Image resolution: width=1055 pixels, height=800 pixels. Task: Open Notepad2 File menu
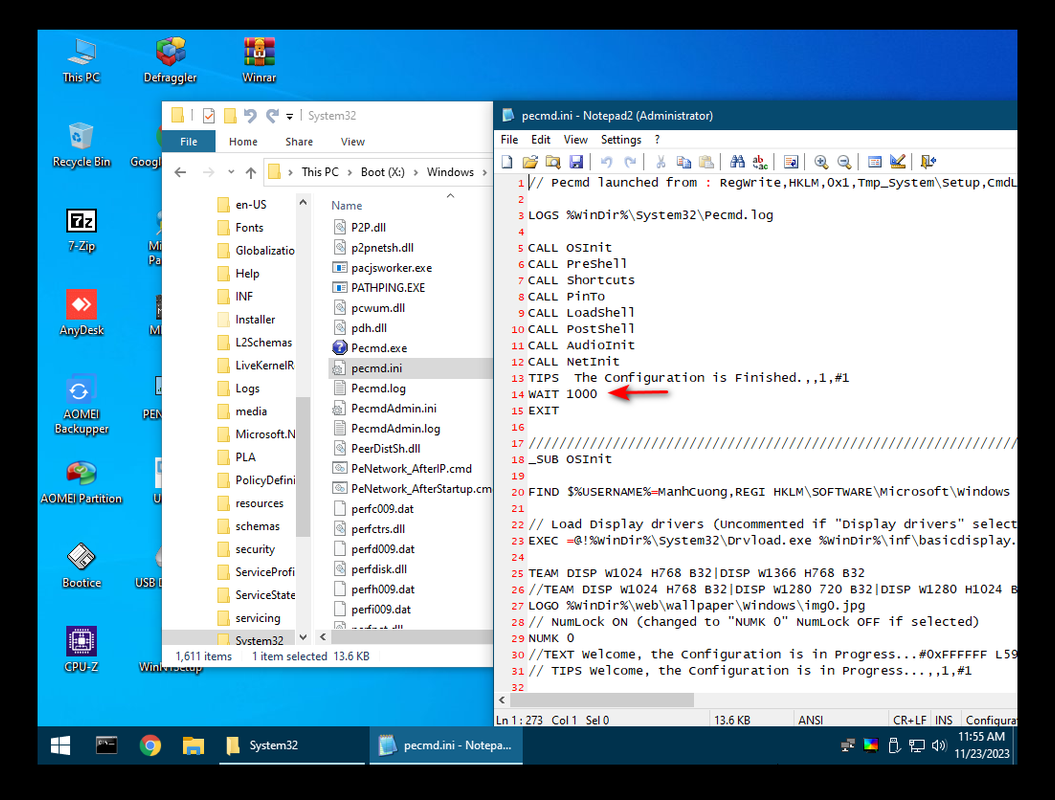click(509, 139)
